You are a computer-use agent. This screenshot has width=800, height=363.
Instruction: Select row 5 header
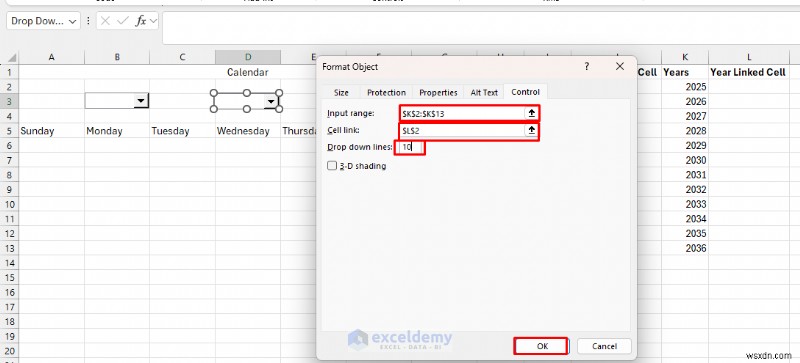pos(9,131)
